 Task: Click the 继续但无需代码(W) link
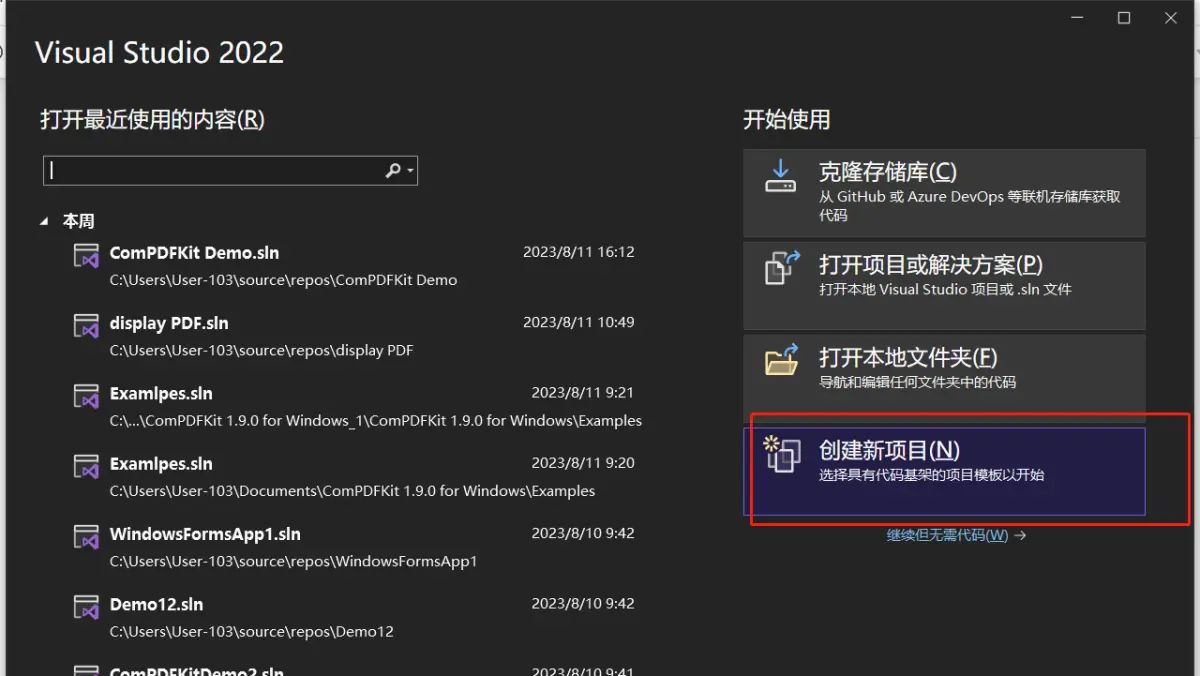point(948,535)
